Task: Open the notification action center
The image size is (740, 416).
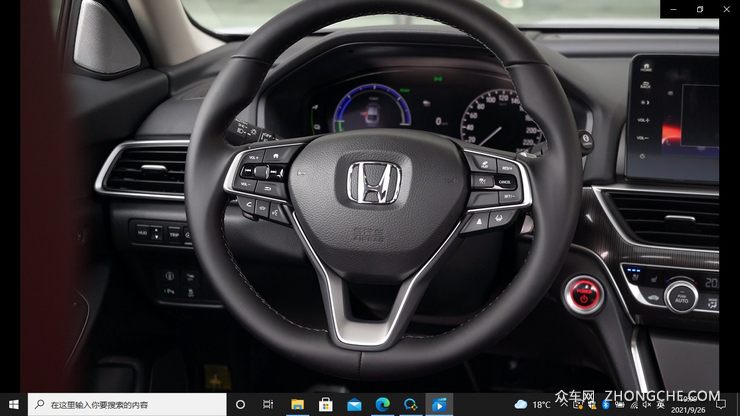Action: click(x=721, y=404)
